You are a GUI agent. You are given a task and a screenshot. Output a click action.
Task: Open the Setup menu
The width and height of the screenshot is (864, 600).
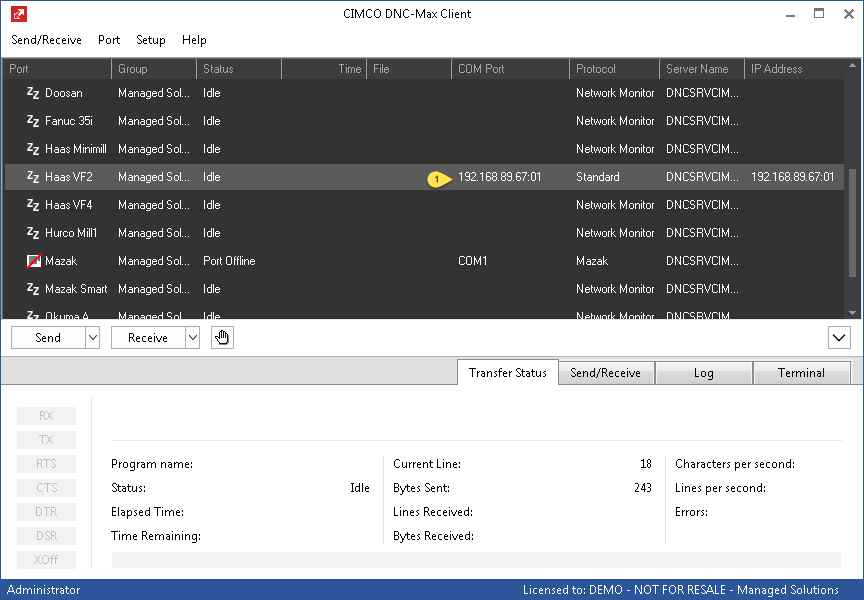click(150, 40)
